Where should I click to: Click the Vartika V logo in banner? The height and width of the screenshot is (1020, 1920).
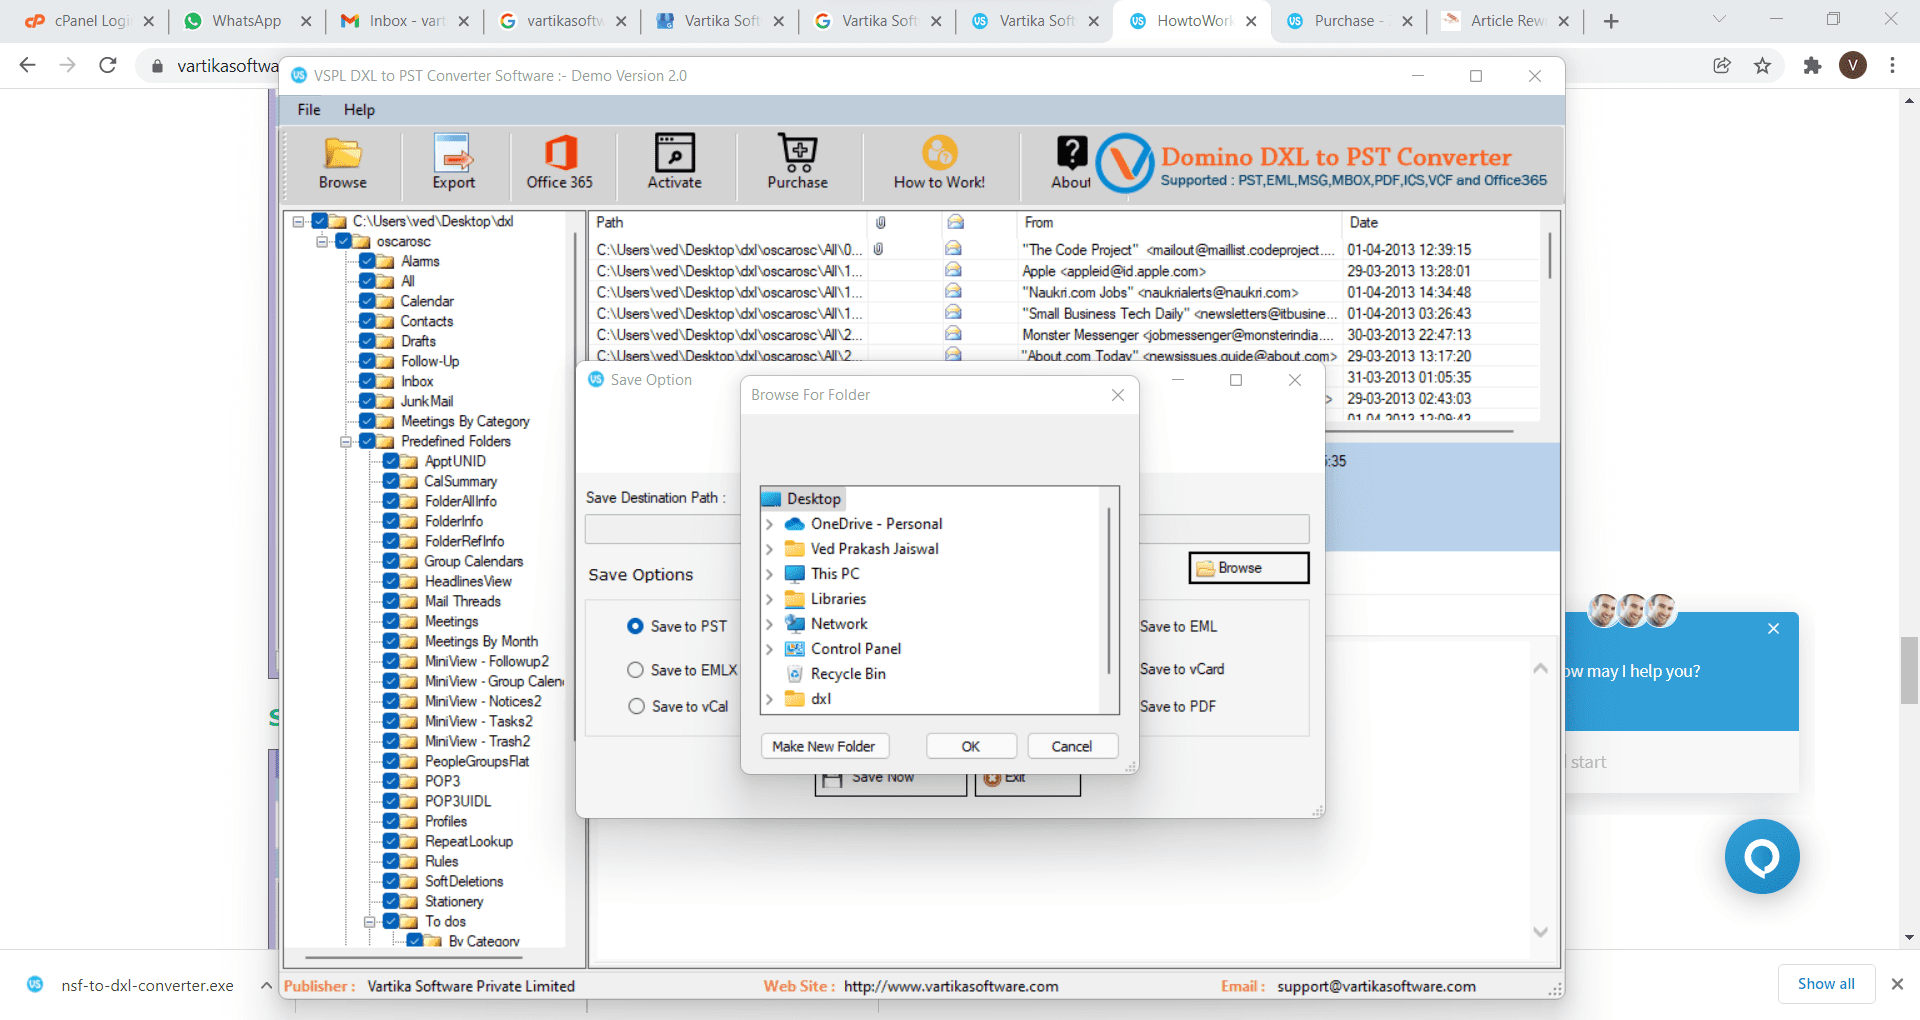click(1125, 162)
